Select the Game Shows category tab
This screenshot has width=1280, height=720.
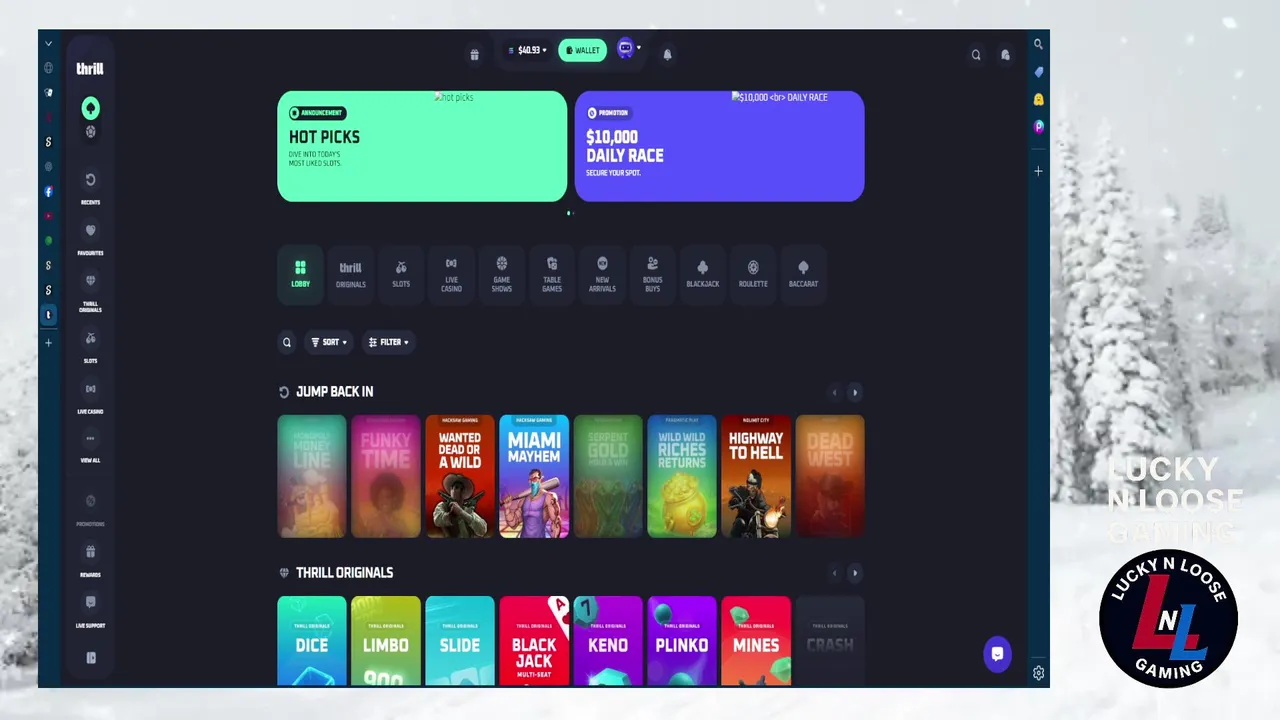coord(502,273)
